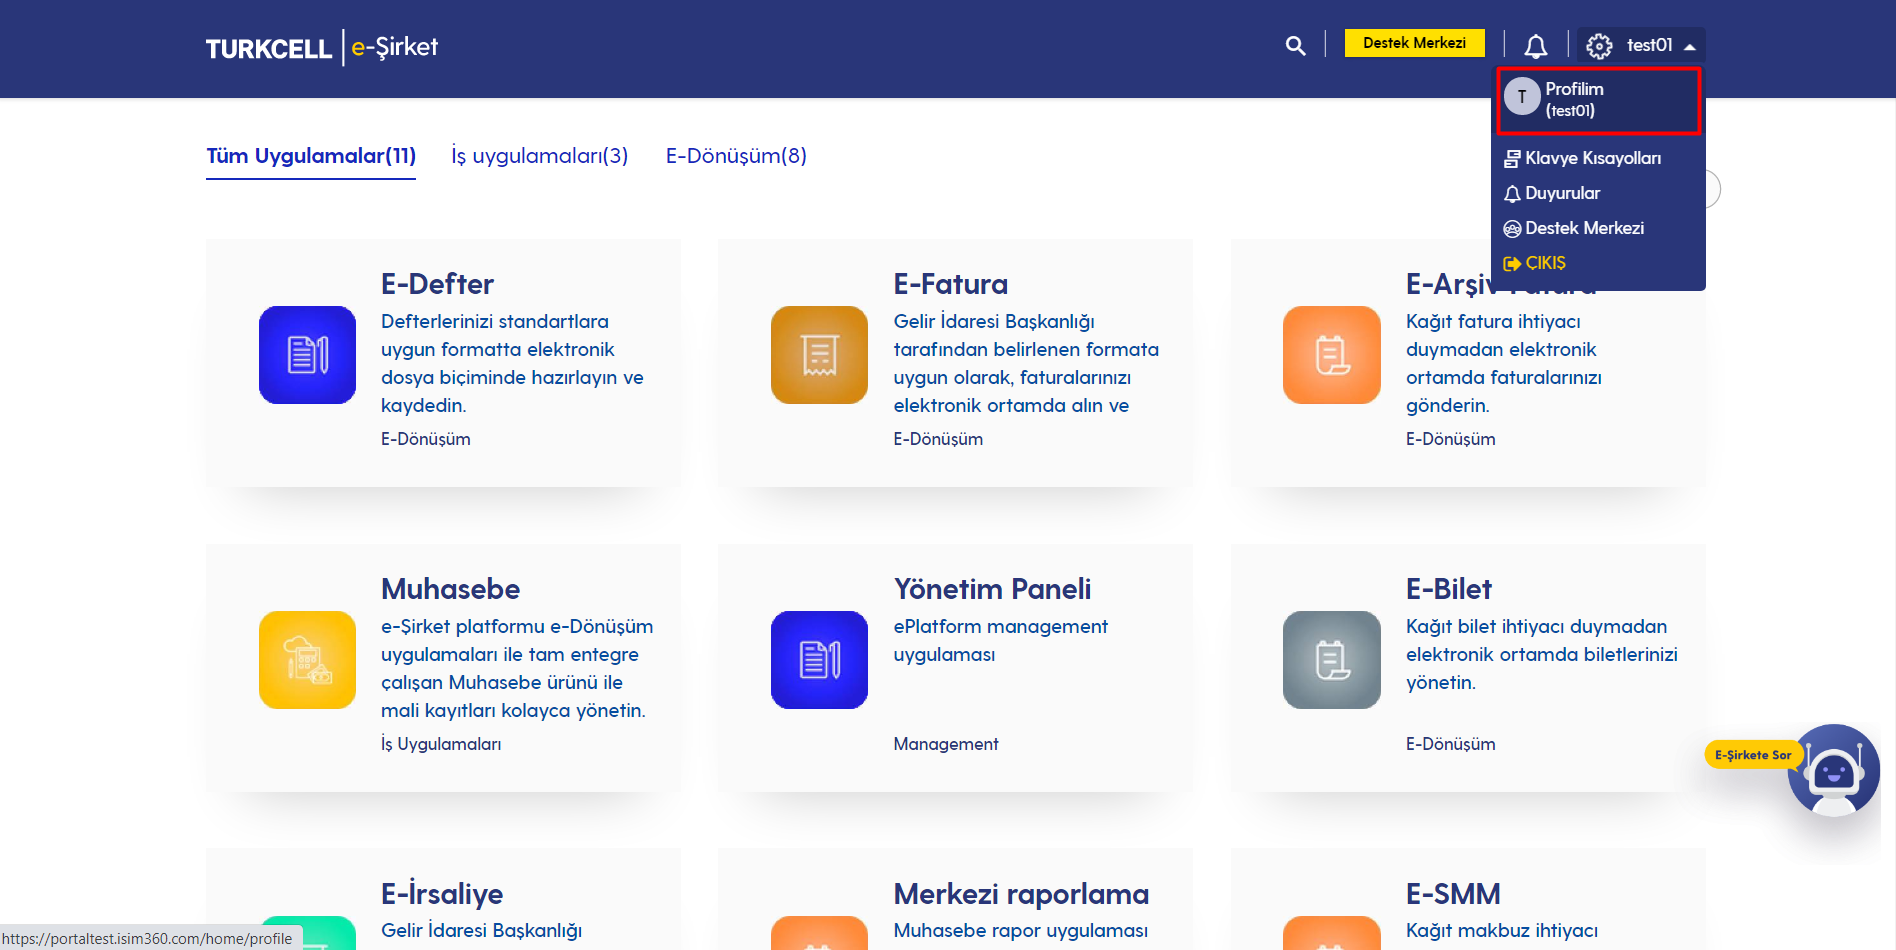Click E-Dönüşüm category under E-Fatura
1896x950 pixels.
pos(938,439)
